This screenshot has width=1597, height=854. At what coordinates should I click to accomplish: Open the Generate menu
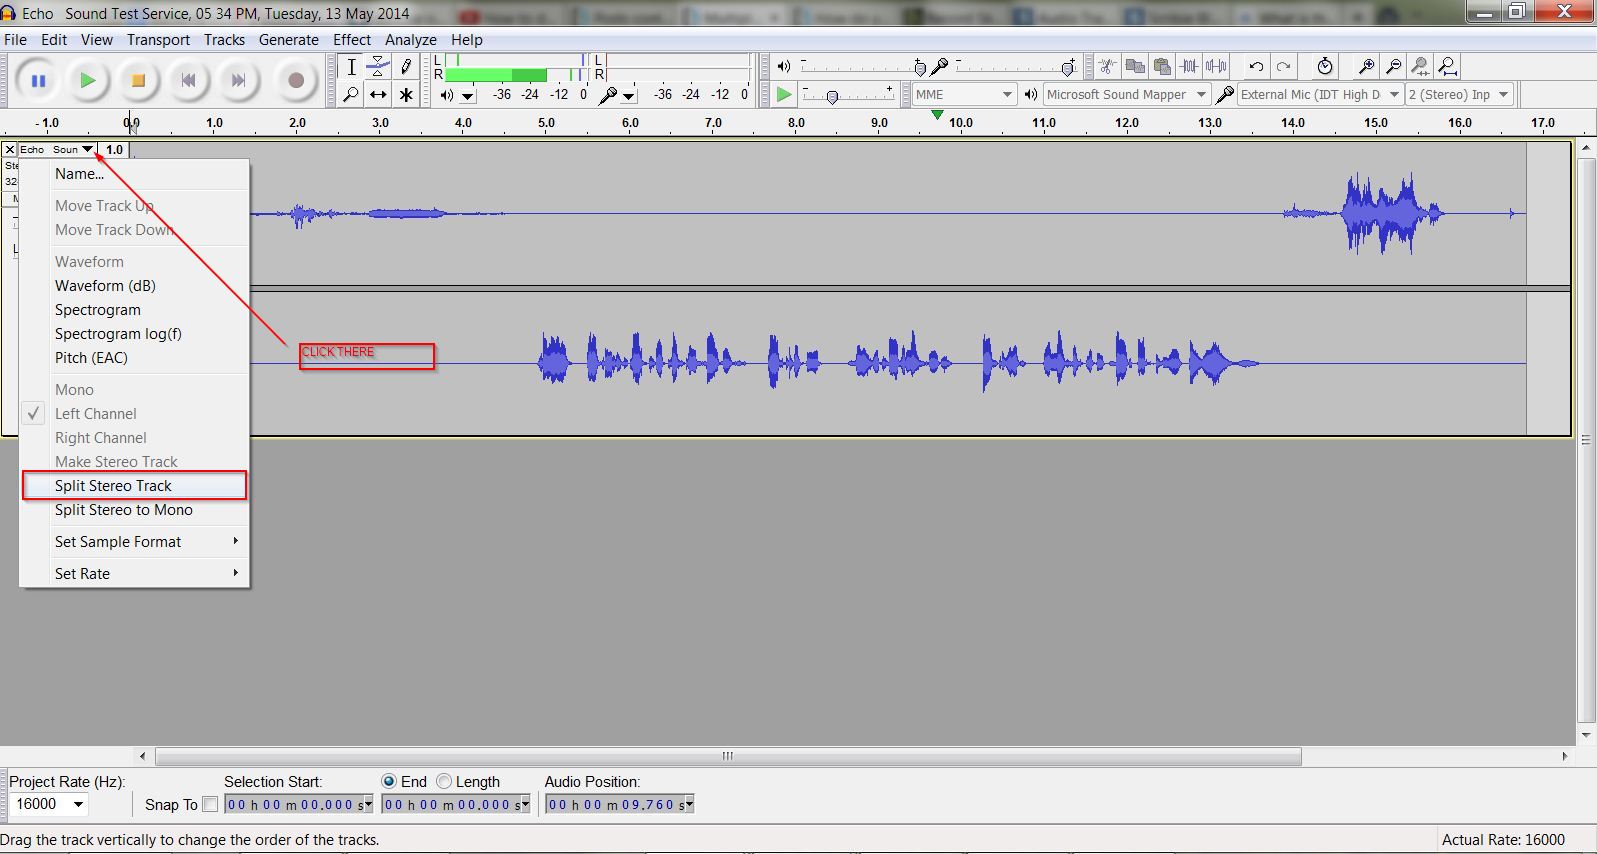pos(289,39)
